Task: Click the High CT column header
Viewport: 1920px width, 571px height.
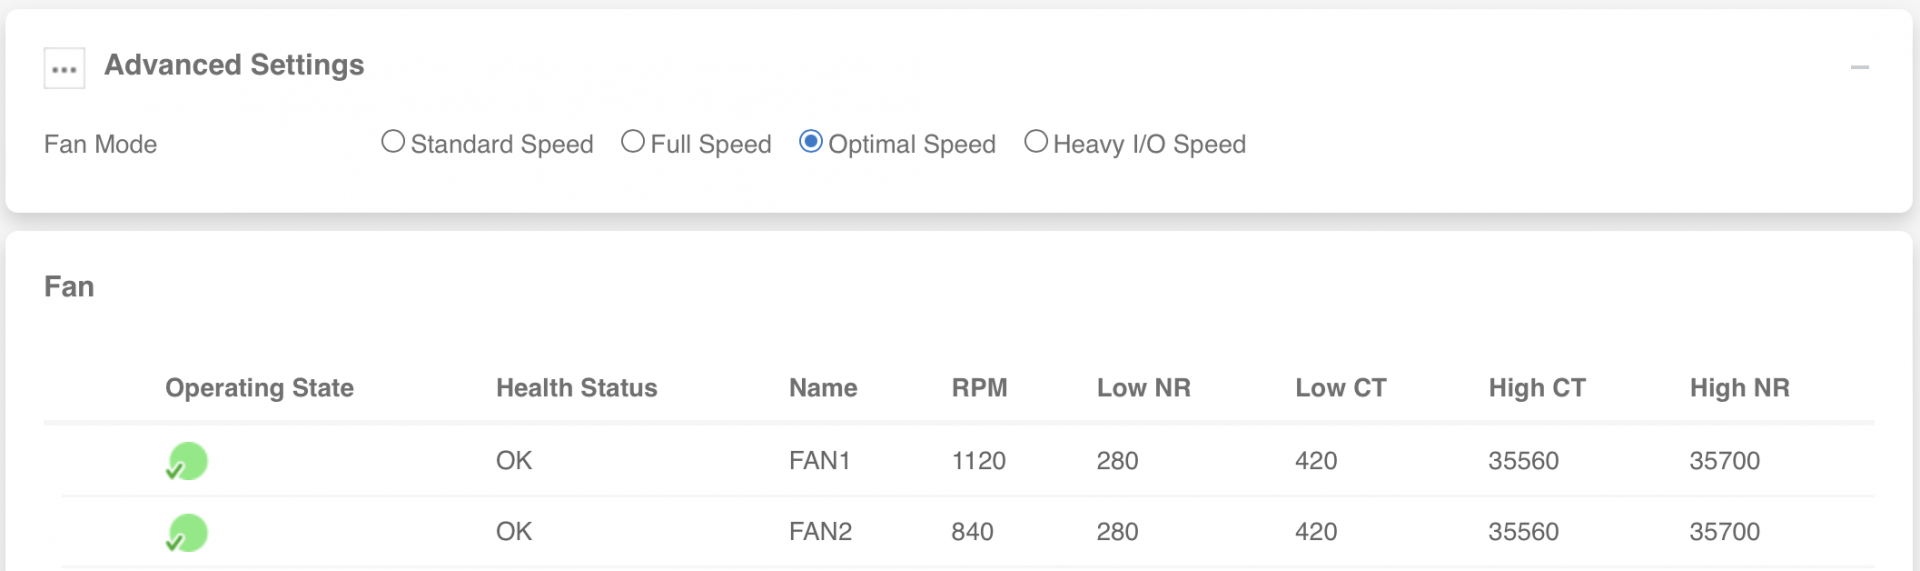Action: [x=1537, y=388]
